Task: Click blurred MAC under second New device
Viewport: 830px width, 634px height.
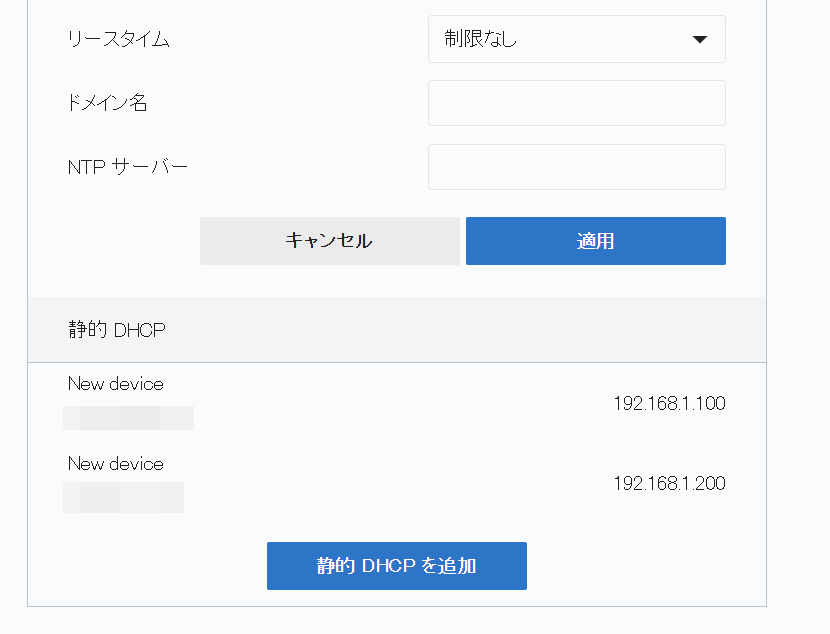Action: pos(123,497)
